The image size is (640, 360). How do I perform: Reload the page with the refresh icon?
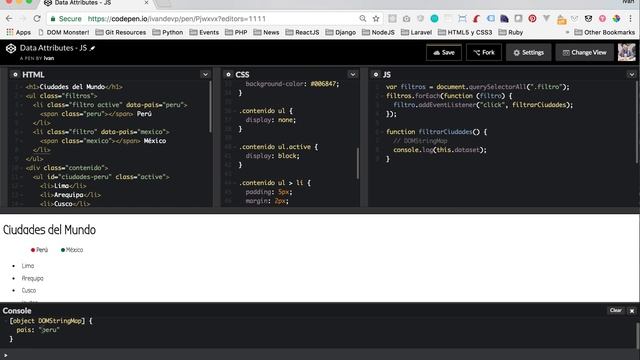point(37,19)
